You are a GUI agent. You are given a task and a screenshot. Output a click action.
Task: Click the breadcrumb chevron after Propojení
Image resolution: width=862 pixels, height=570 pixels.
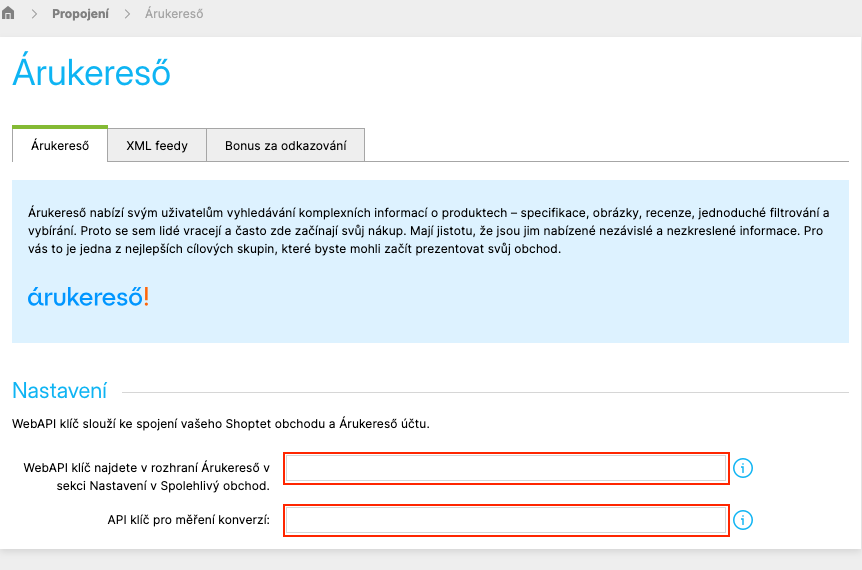(127, 14)
